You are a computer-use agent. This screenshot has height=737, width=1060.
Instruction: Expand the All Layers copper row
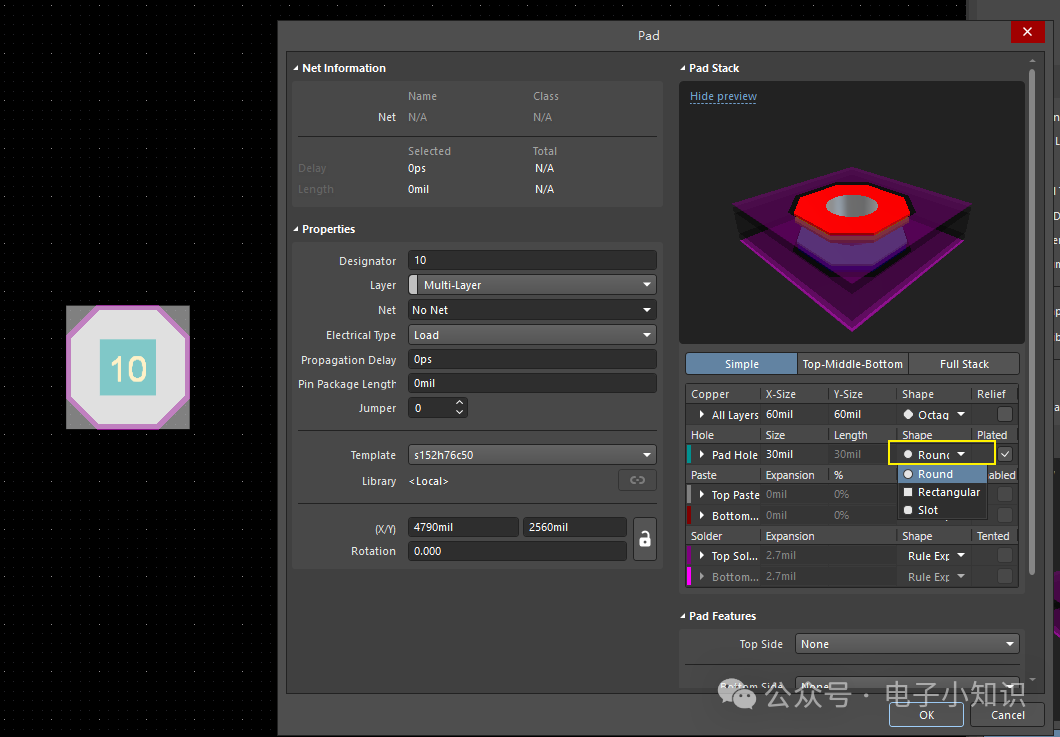click(x=702, y=414)
